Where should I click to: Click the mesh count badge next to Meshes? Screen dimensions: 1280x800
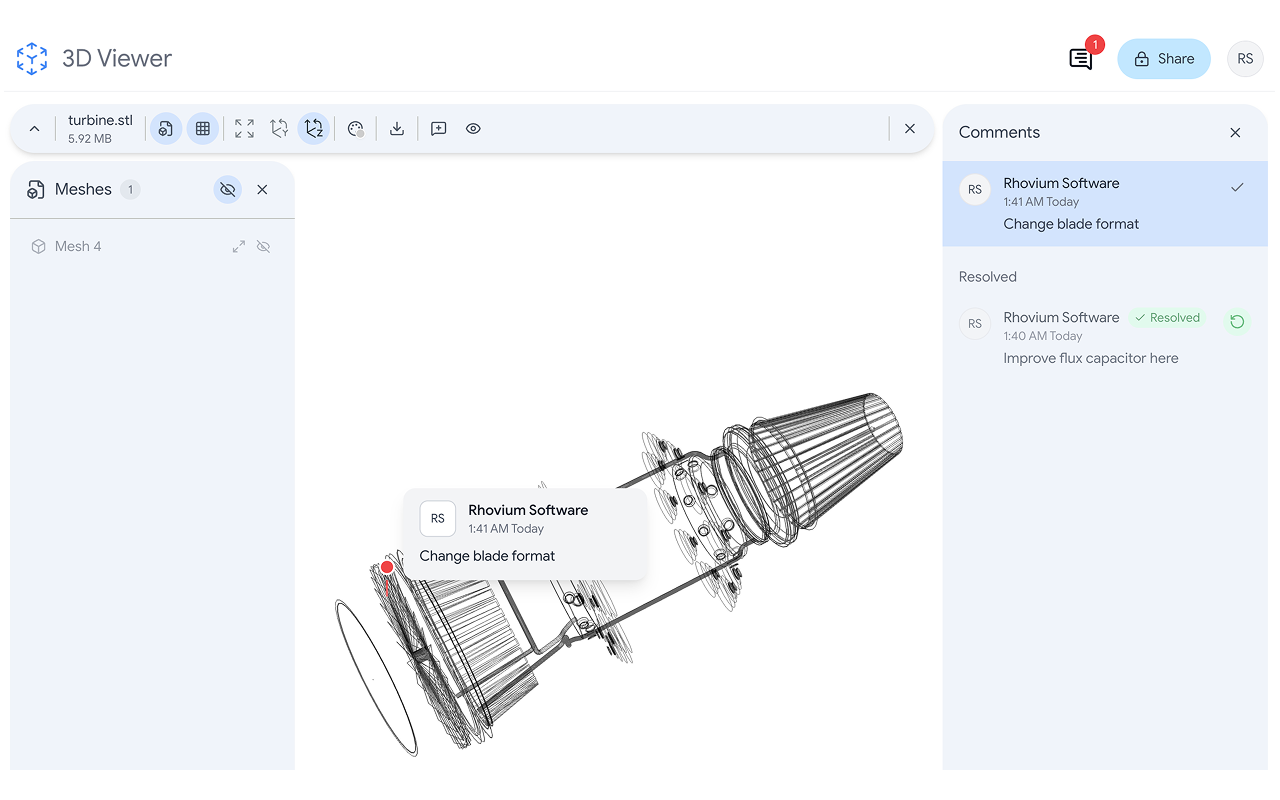pos(130,190)
